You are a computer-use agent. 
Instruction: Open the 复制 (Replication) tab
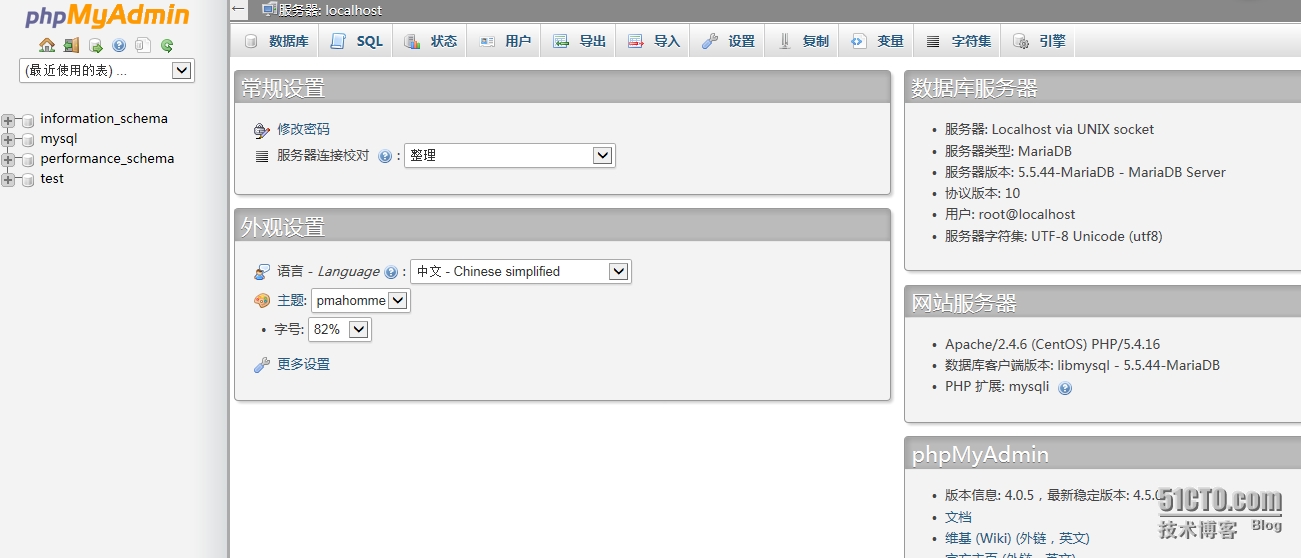[x=803, y=41]
